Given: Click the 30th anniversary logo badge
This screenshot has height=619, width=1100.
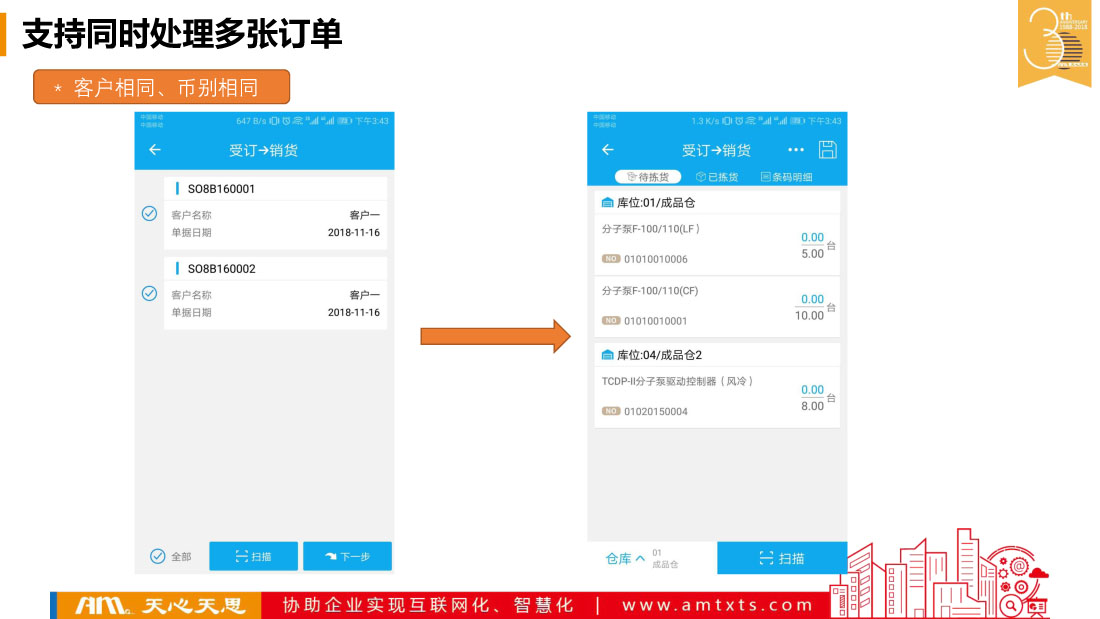Looking at the screenshot, I should pos(1054,44).
